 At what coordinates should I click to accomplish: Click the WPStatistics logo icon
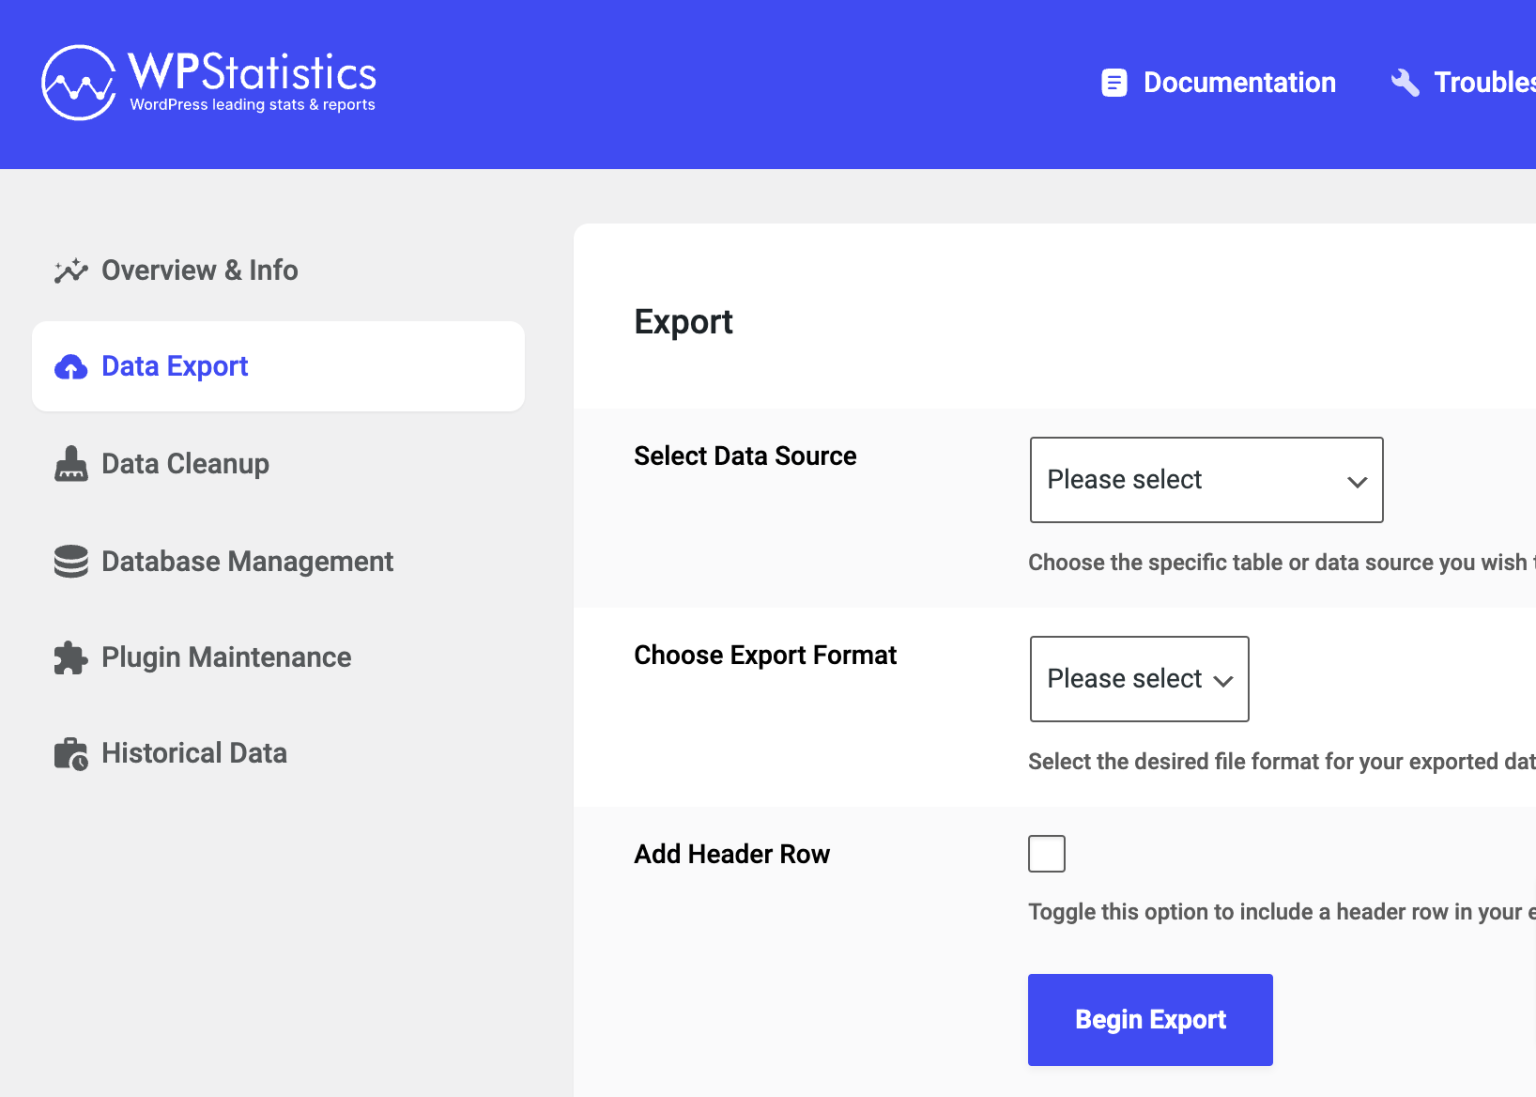click(78, 82)
